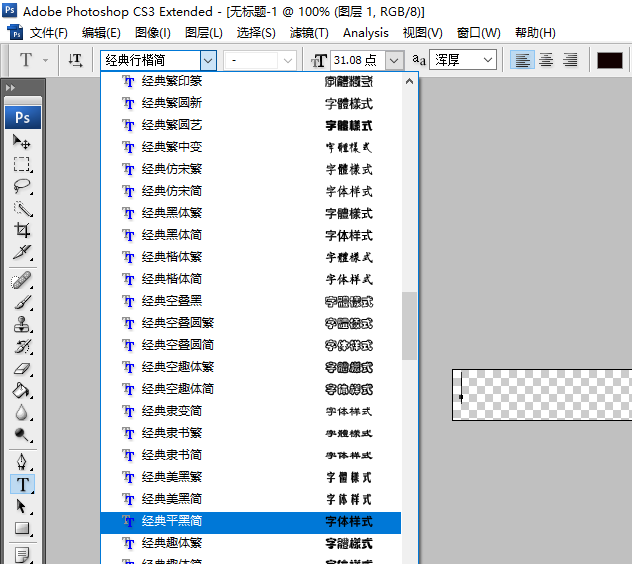Select the History Brush tool

click(x=22, y=346)
